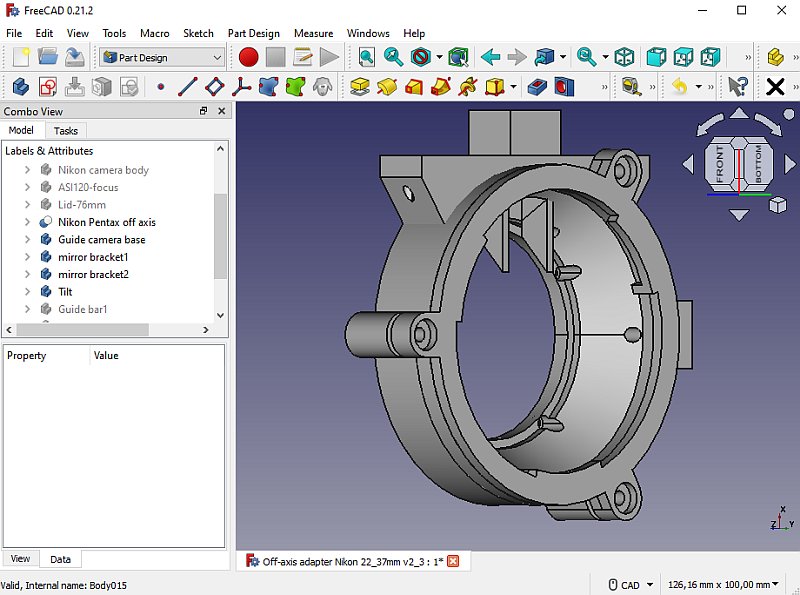Select Guide bar1 in the model tree
Image resolution: width=800 pixels, height=595 pixels.
tap(83, 309)
